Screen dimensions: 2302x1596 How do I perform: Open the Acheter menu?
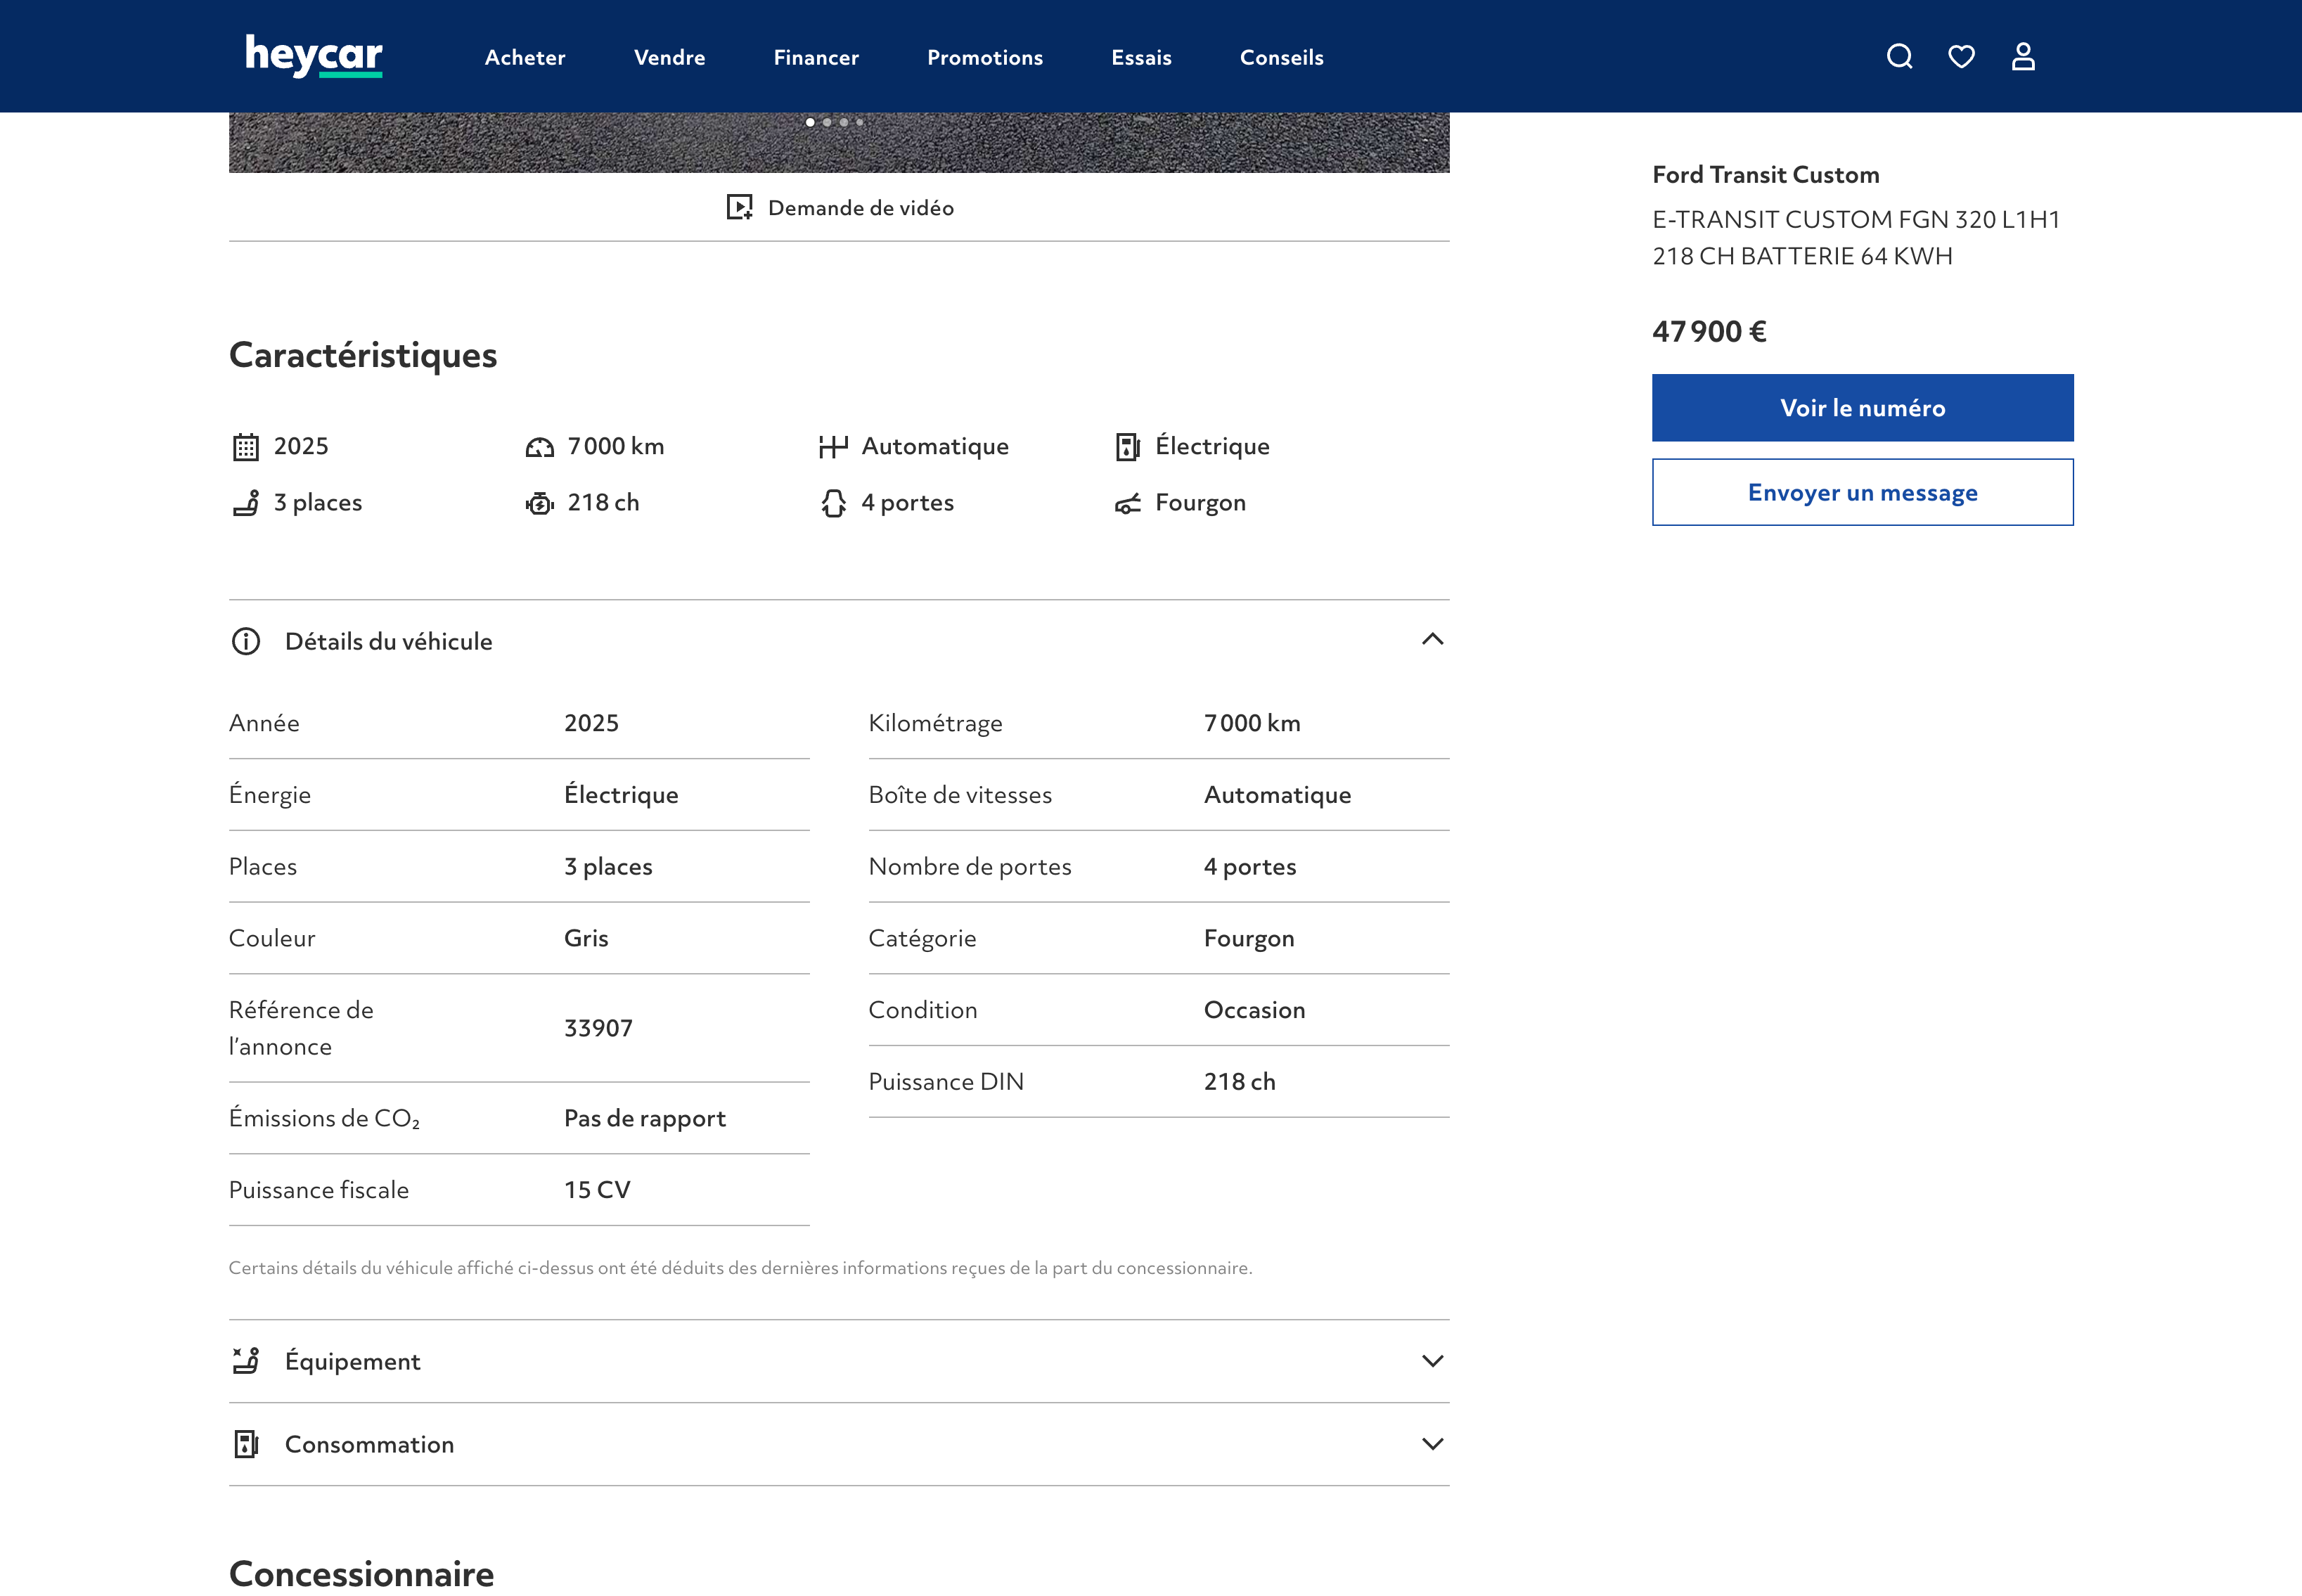[x=525, y=58]
